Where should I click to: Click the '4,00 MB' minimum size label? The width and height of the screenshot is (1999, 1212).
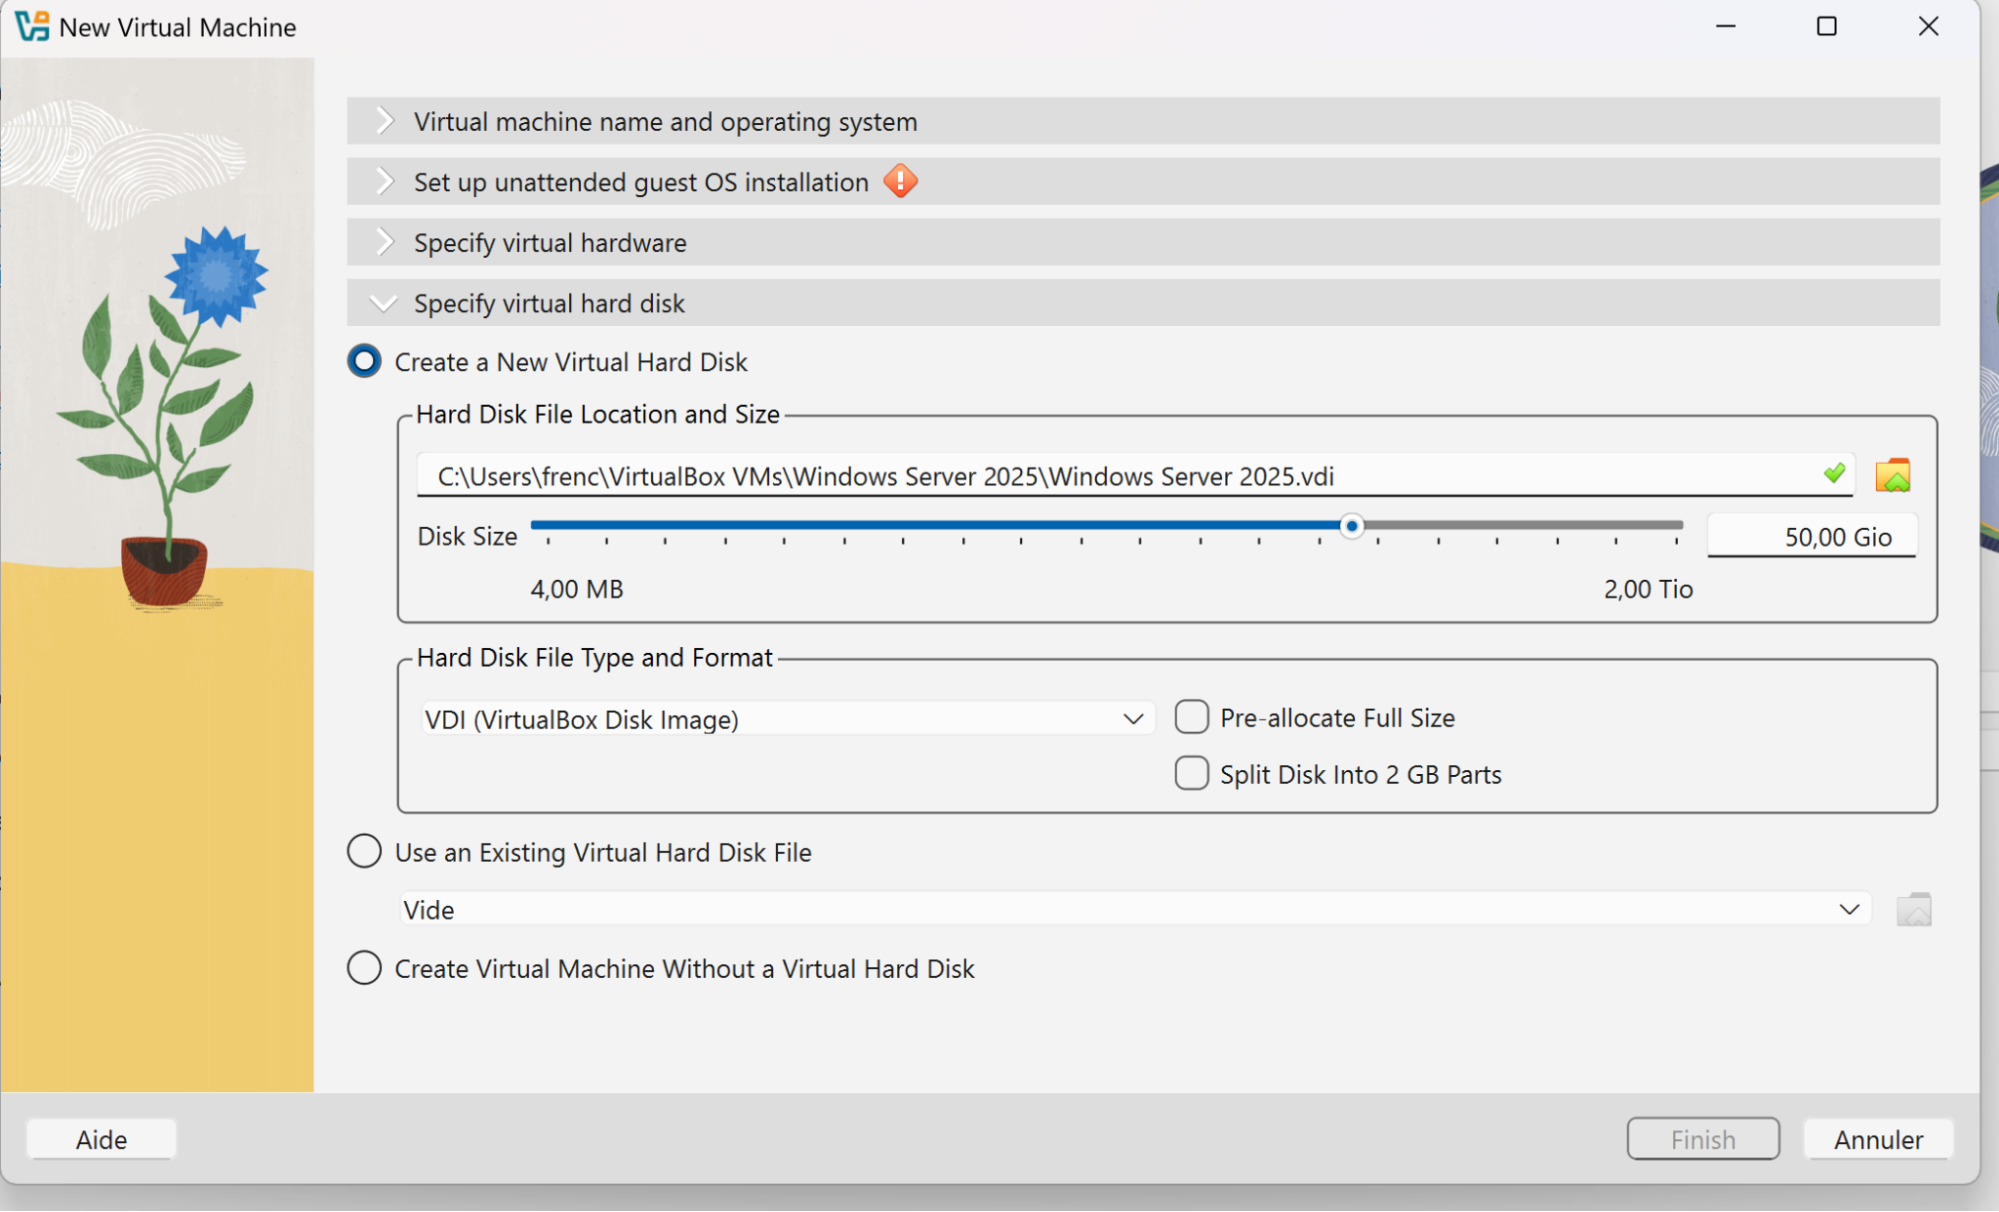(x=577, y=589)
